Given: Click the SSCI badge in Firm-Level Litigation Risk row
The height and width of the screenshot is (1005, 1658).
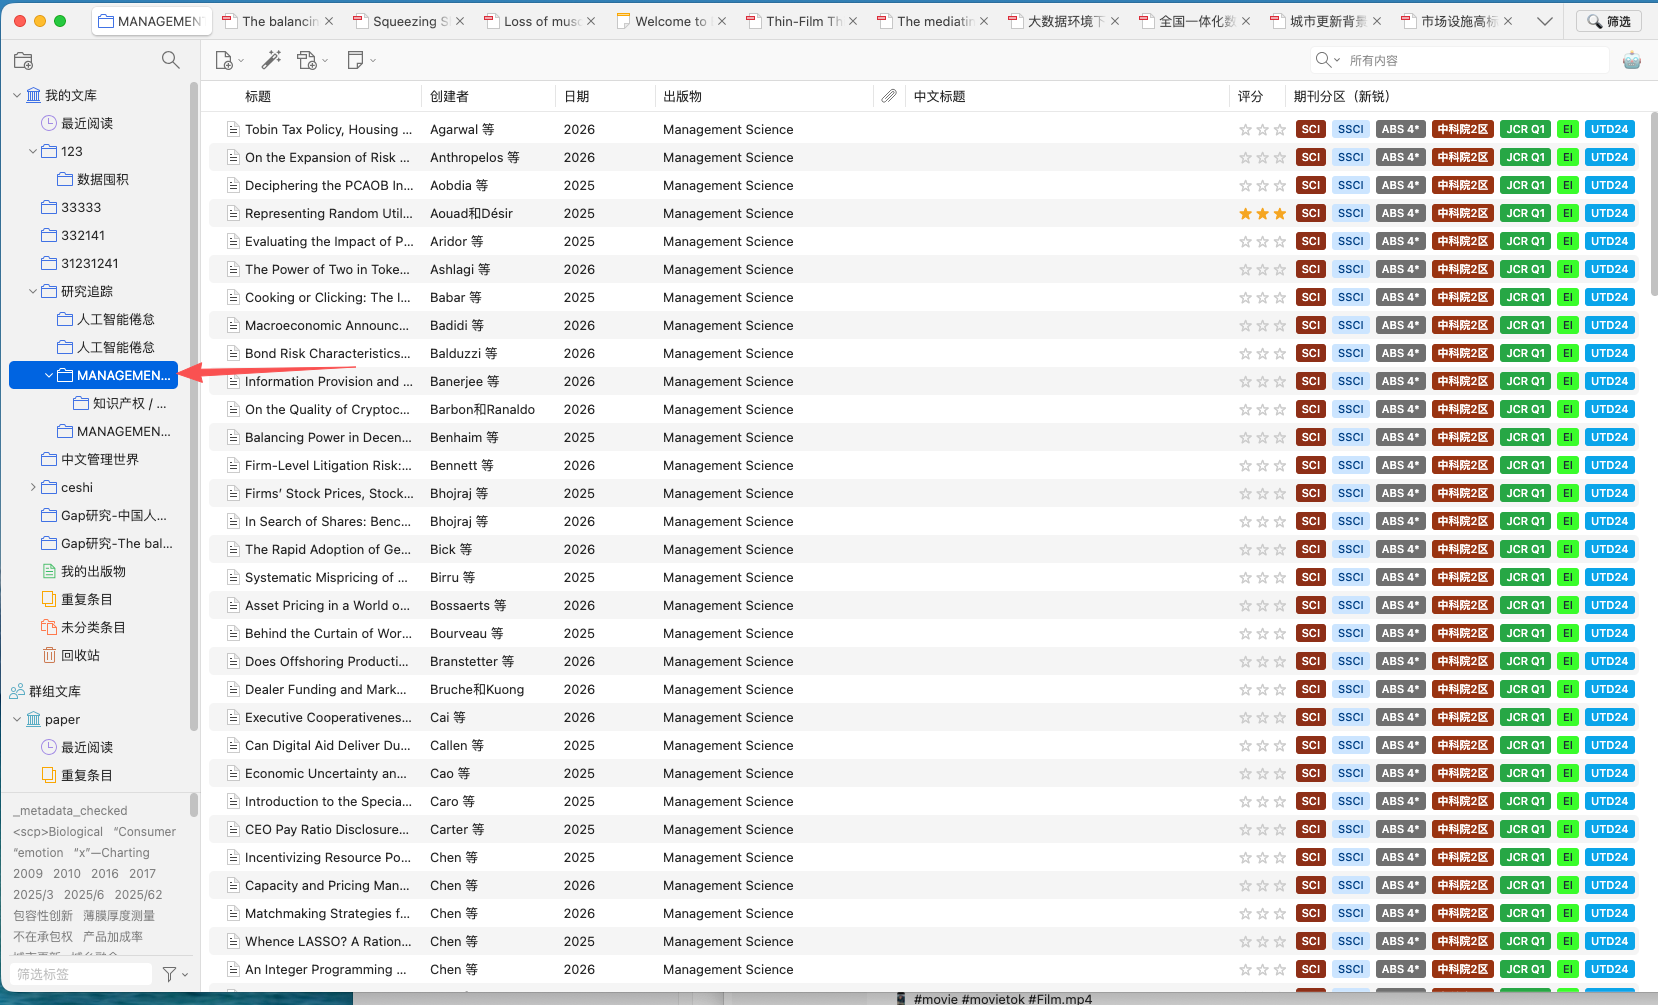Looking at the screenshot, I should point(1351,465).
